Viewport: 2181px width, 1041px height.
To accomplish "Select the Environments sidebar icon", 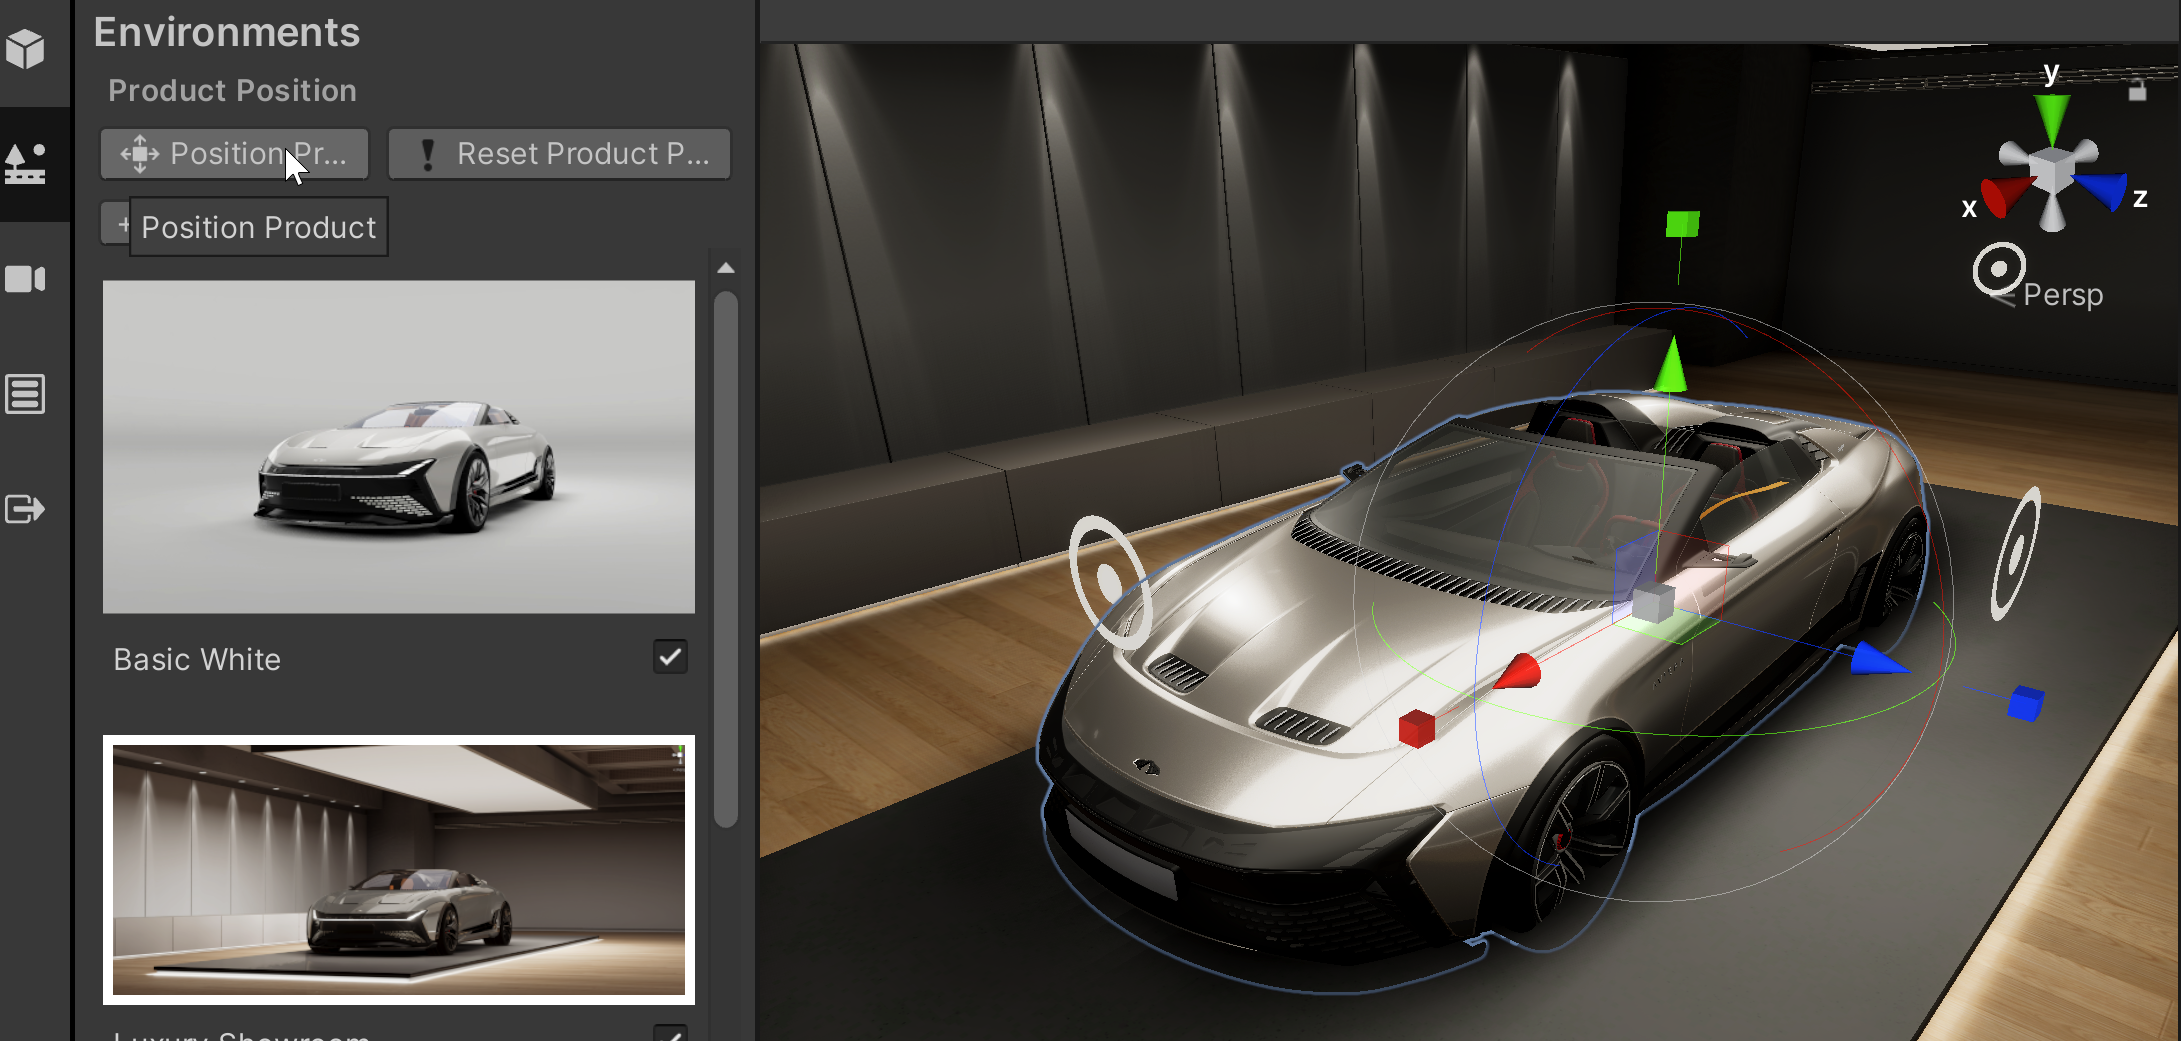I will (25, 164).
